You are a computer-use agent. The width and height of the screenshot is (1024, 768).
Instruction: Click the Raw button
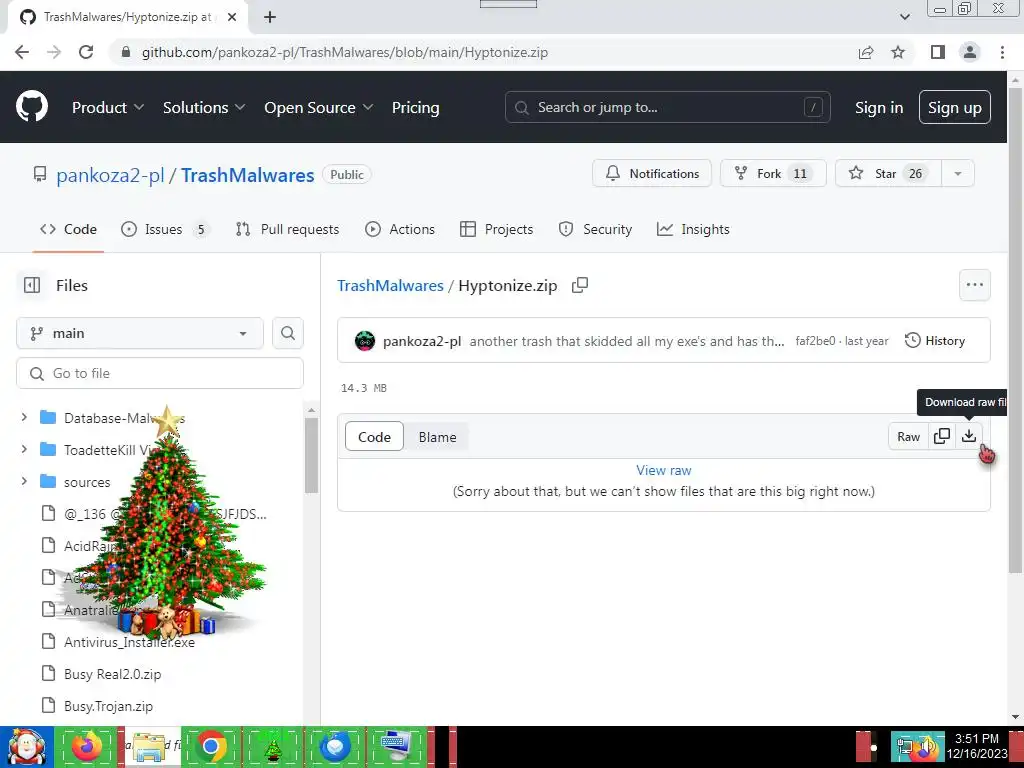[x=908, y=436]
